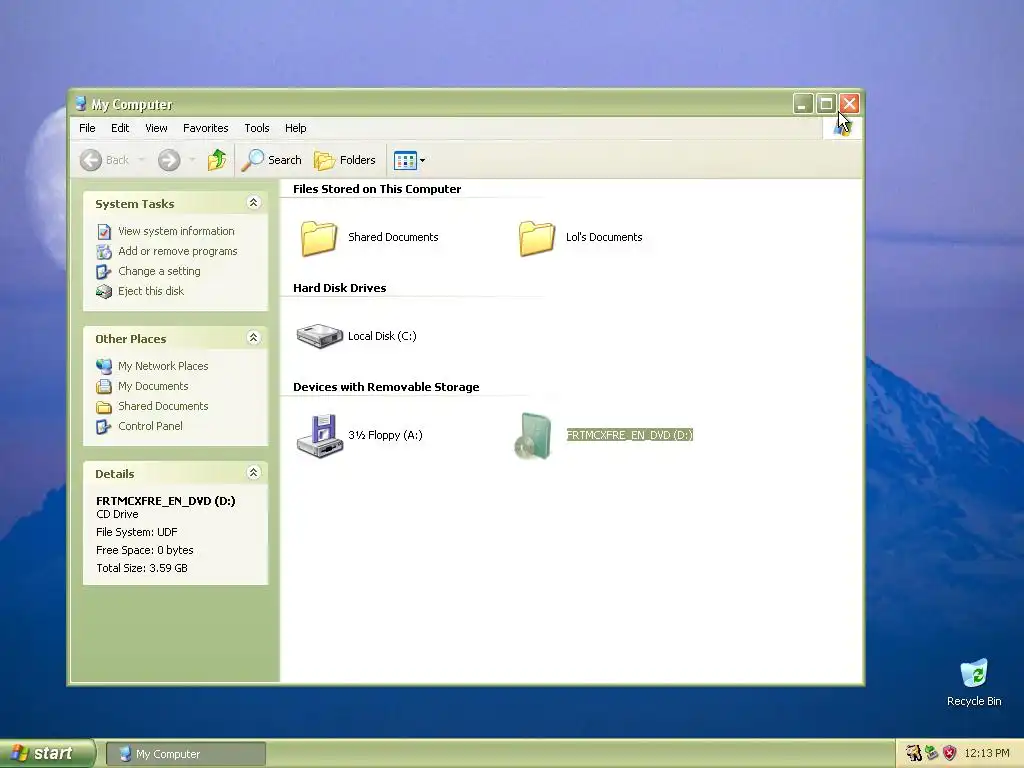The width and height of the screenshot is (1024, 768).
Task: Open the Edit menu
Action: [x=120, y=128]
